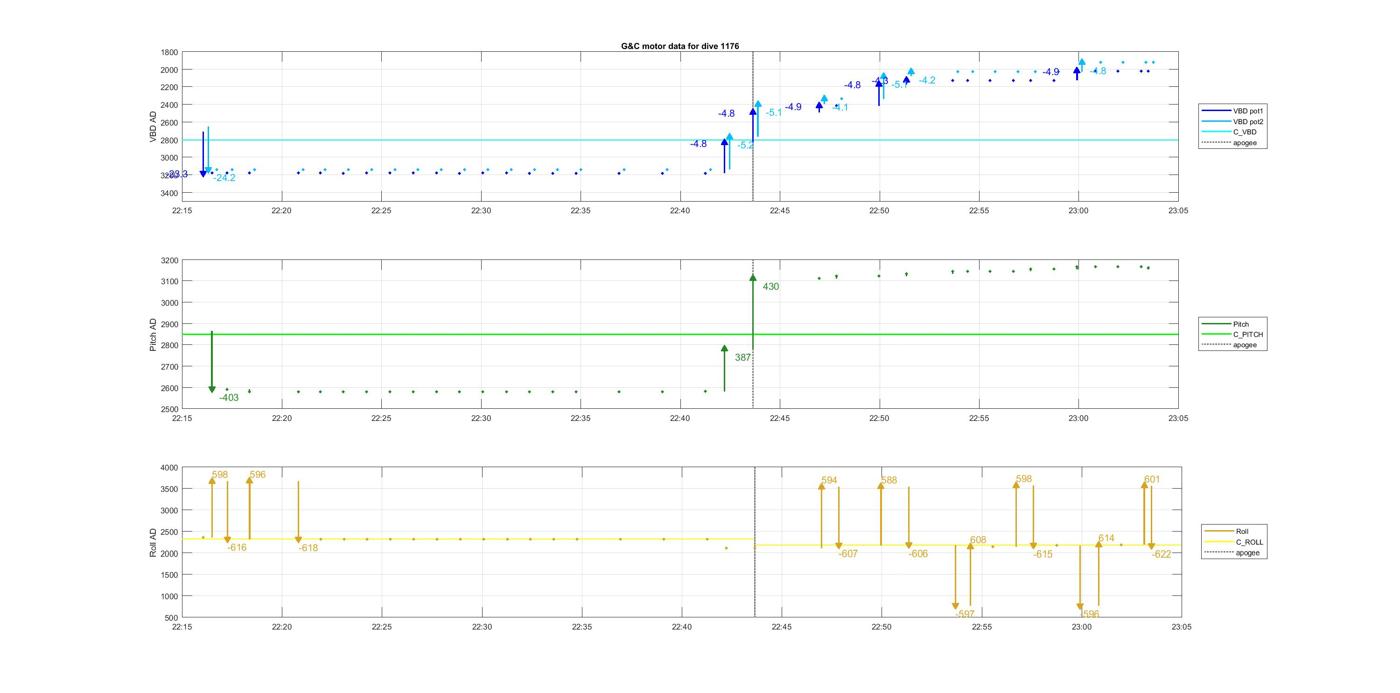This screenshot has width=1400, height=693.
Task: Select the Pitch AD y-axis label
Action: [x=153, y=335]
